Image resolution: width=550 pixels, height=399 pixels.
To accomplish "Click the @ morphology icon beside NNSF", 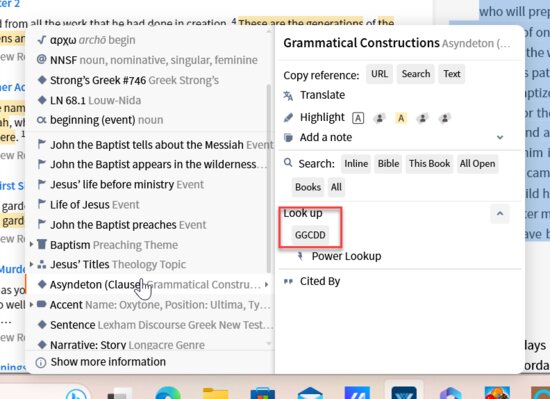I will [41, 60].
